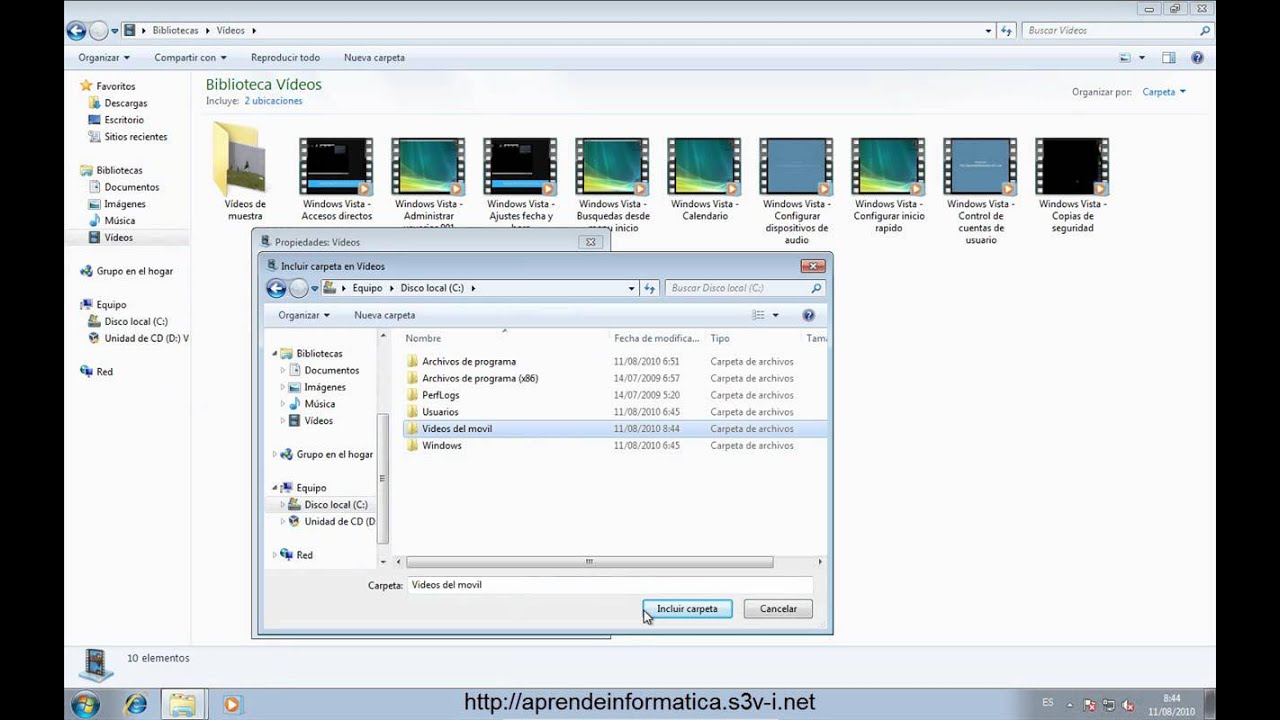Collapse the Bibliotecas node in the dialog tree
Image resolution: width=1280 pixels, height=720 pixels.
point(275,354)
